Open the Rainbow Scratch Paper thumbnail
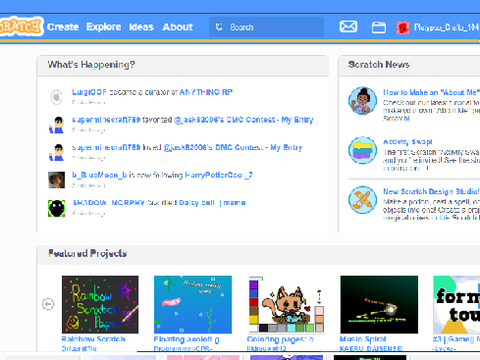480x360 pixels. pyautogui.click(x=100, y=305)
